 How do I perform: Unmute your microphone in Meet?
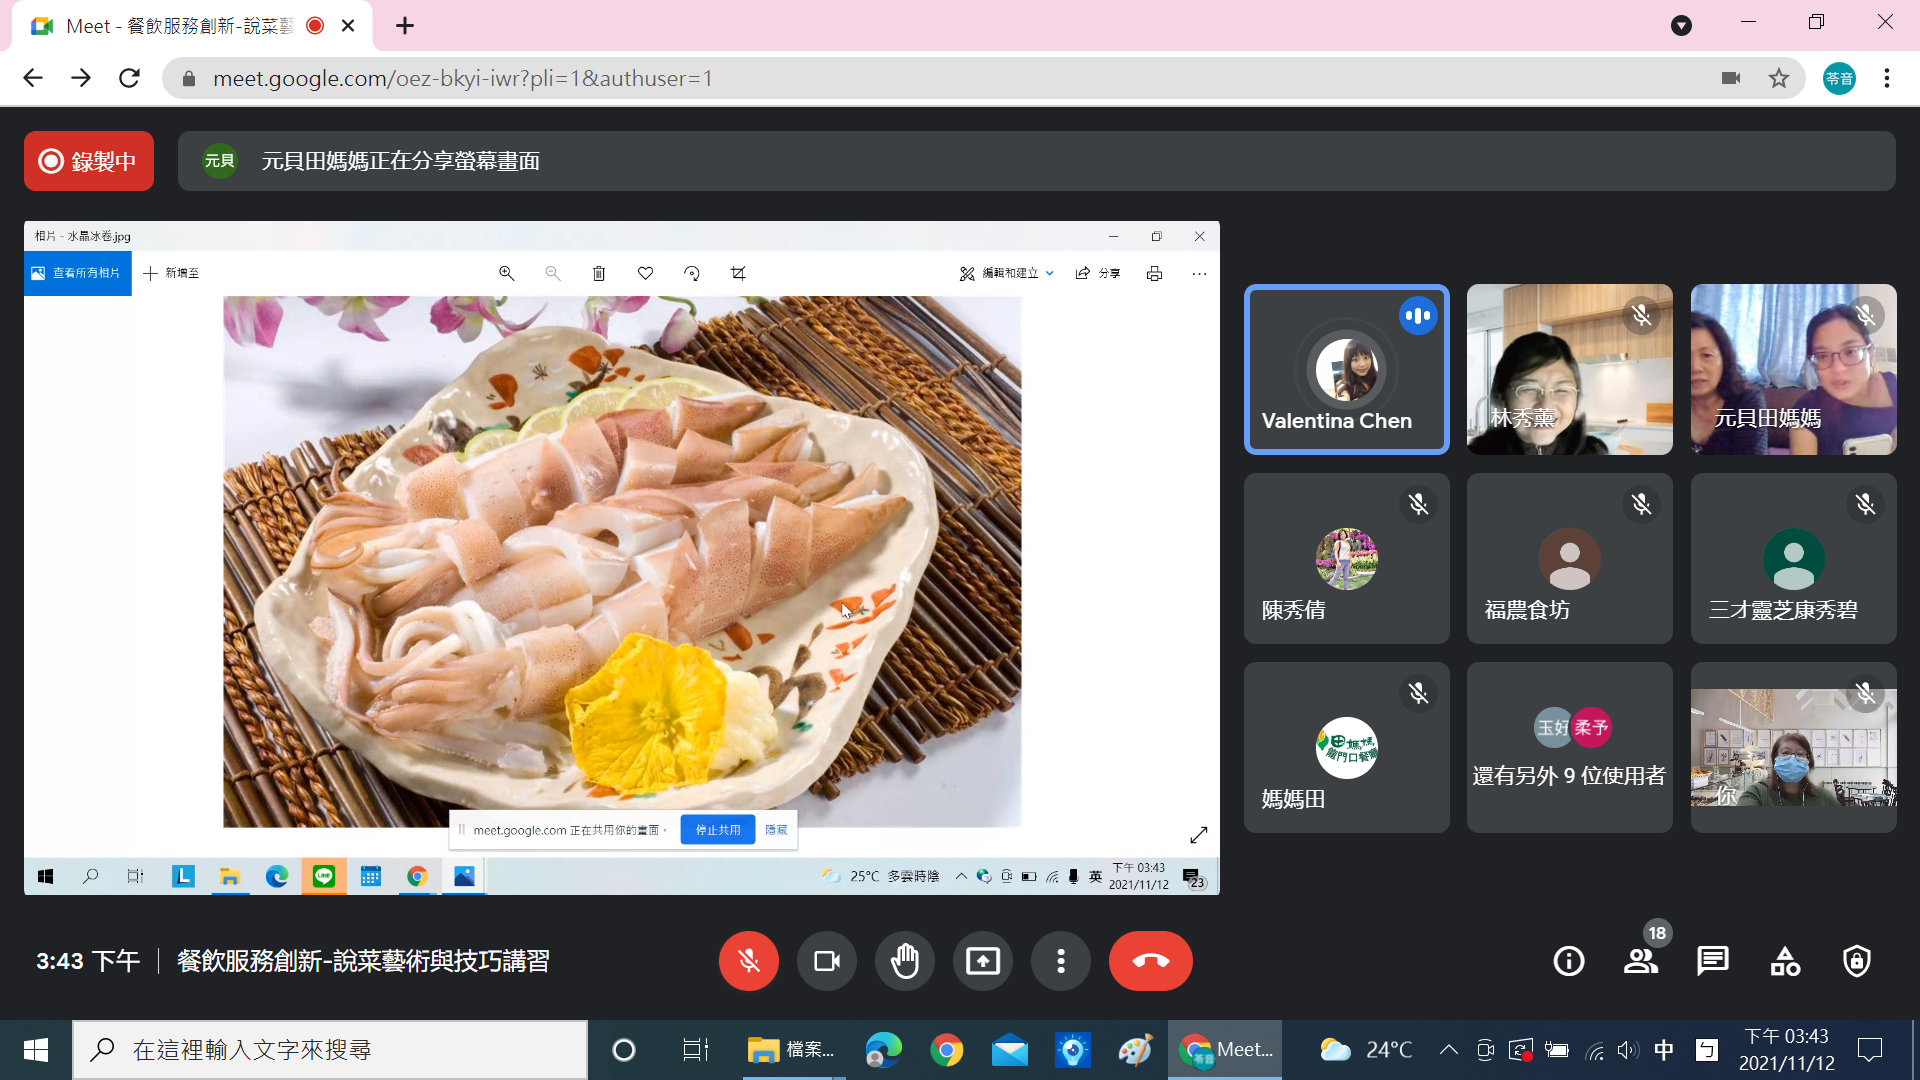click(748, 961)
